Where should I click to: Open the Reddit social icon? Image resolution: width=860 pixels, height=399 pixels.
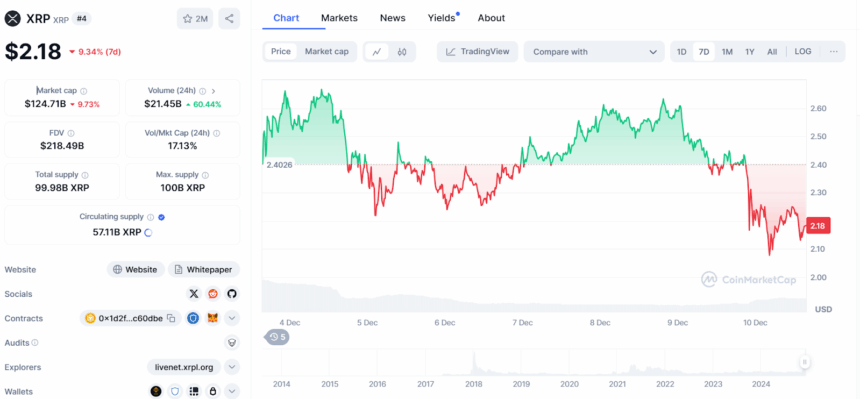pos(213,294)
